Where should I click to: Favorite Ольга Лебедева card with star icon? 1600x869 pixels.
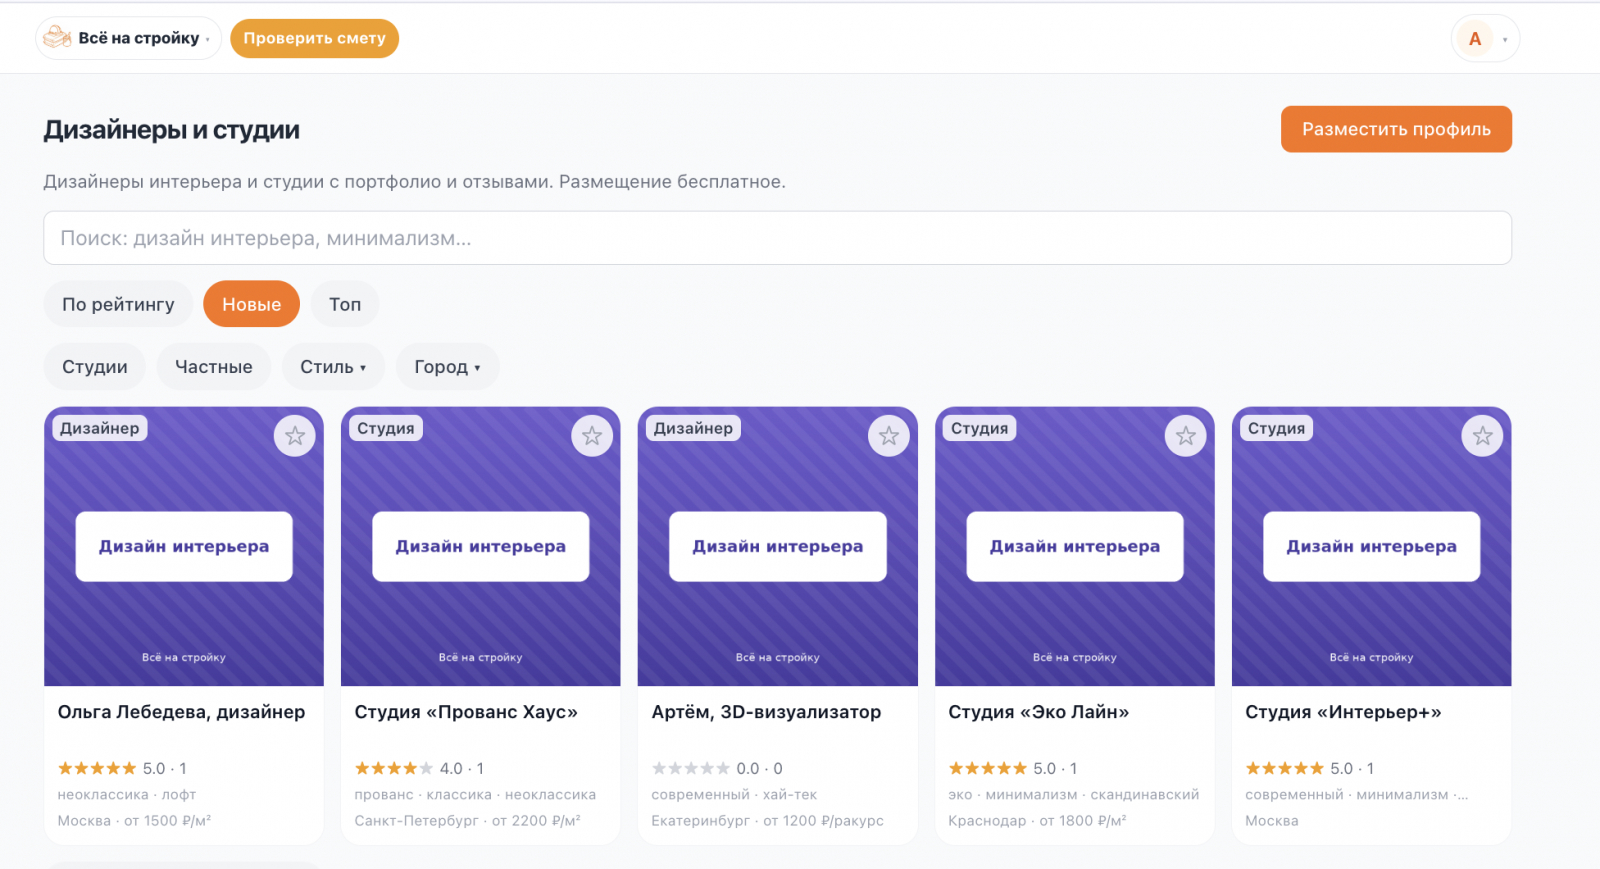[295, 436]
